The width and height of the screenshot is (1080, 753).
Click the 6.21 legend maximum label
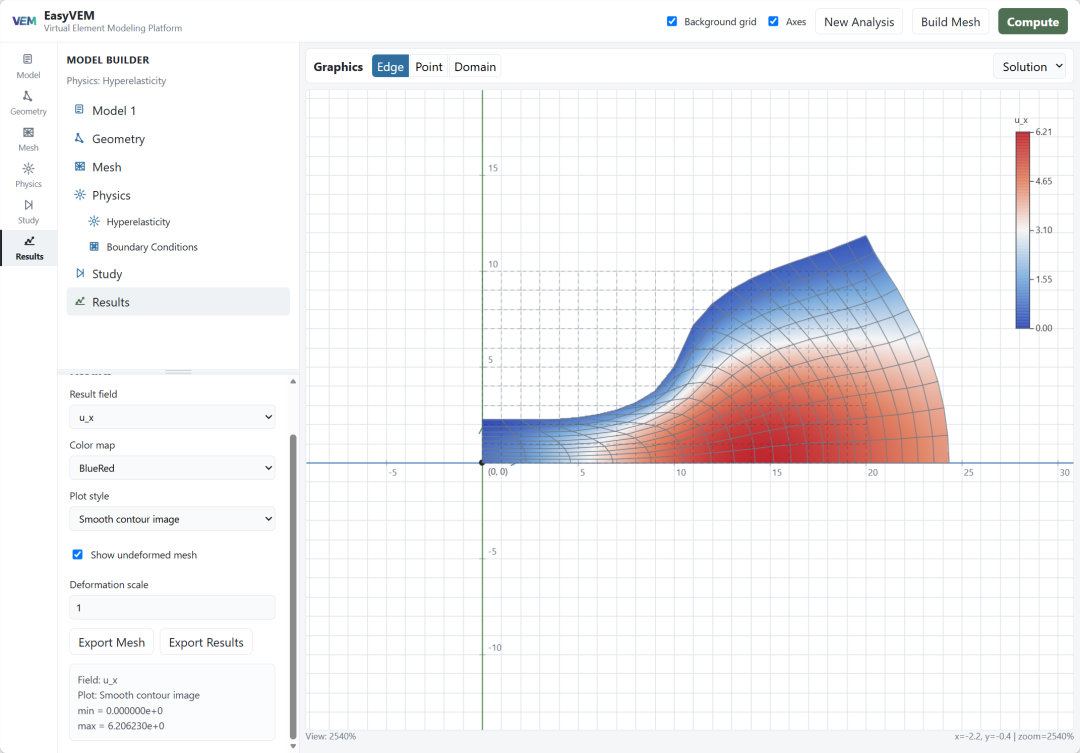point(1043,132)
